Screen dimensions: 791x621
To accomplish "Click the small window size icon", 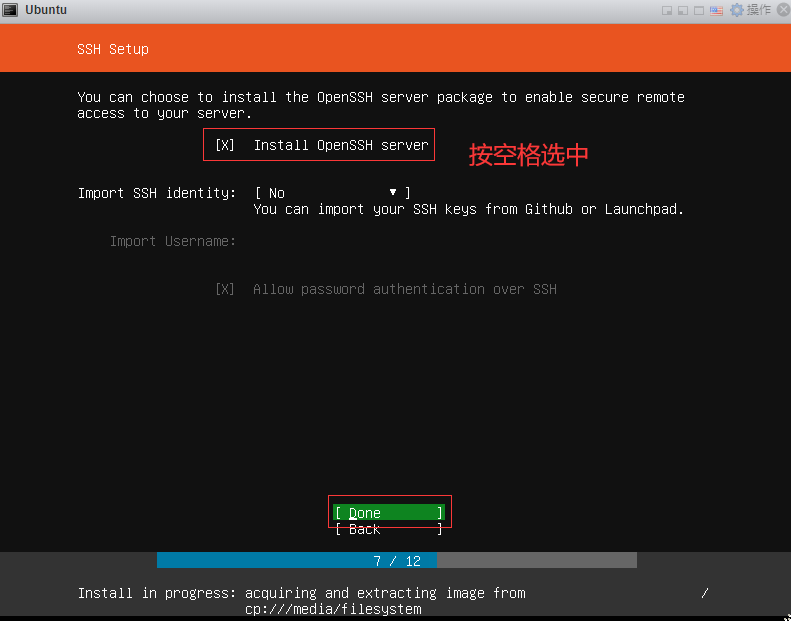I will 667,10.
